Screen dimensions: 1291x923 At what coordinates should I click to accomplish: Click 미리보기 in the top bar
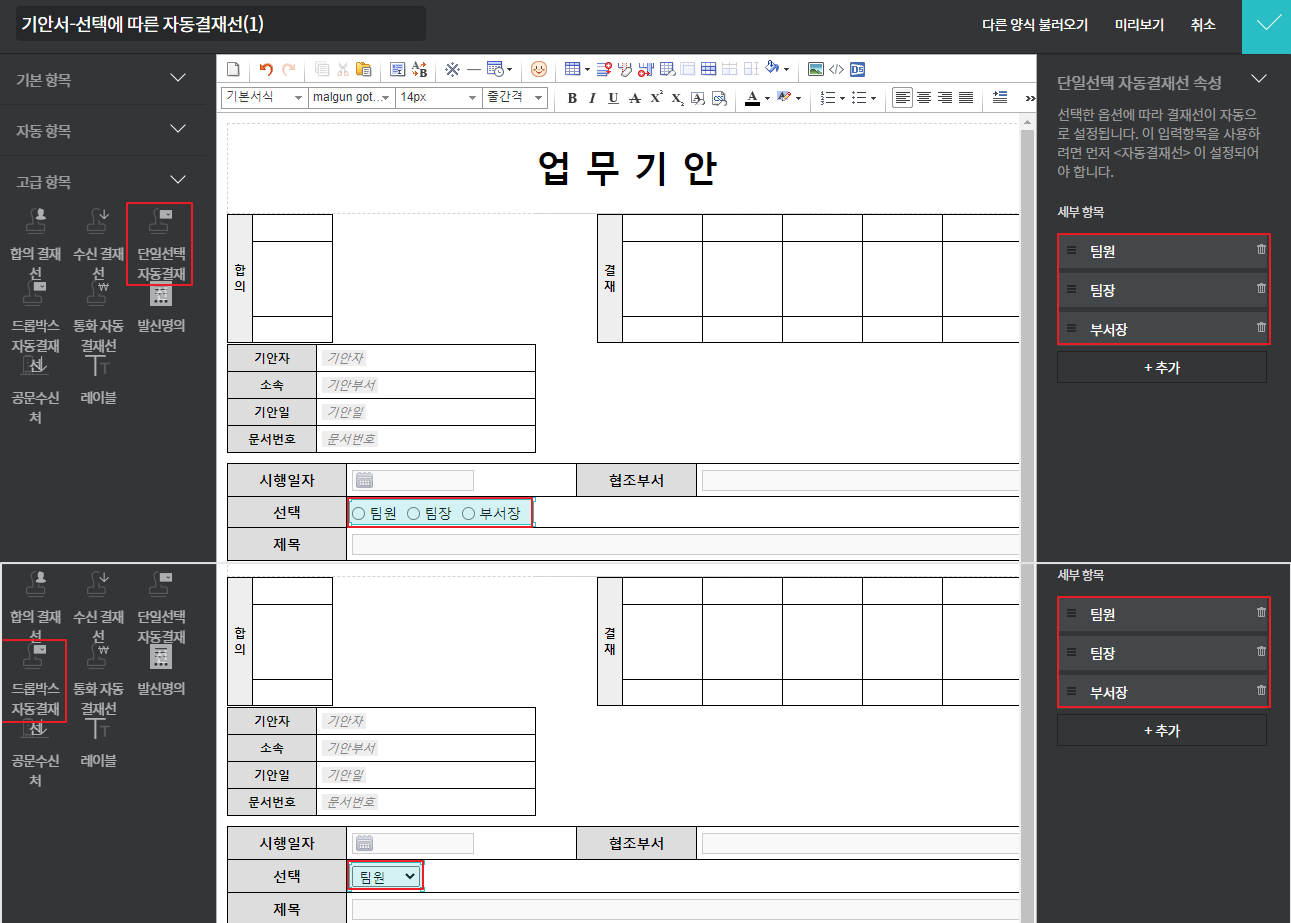(1139, 25)
